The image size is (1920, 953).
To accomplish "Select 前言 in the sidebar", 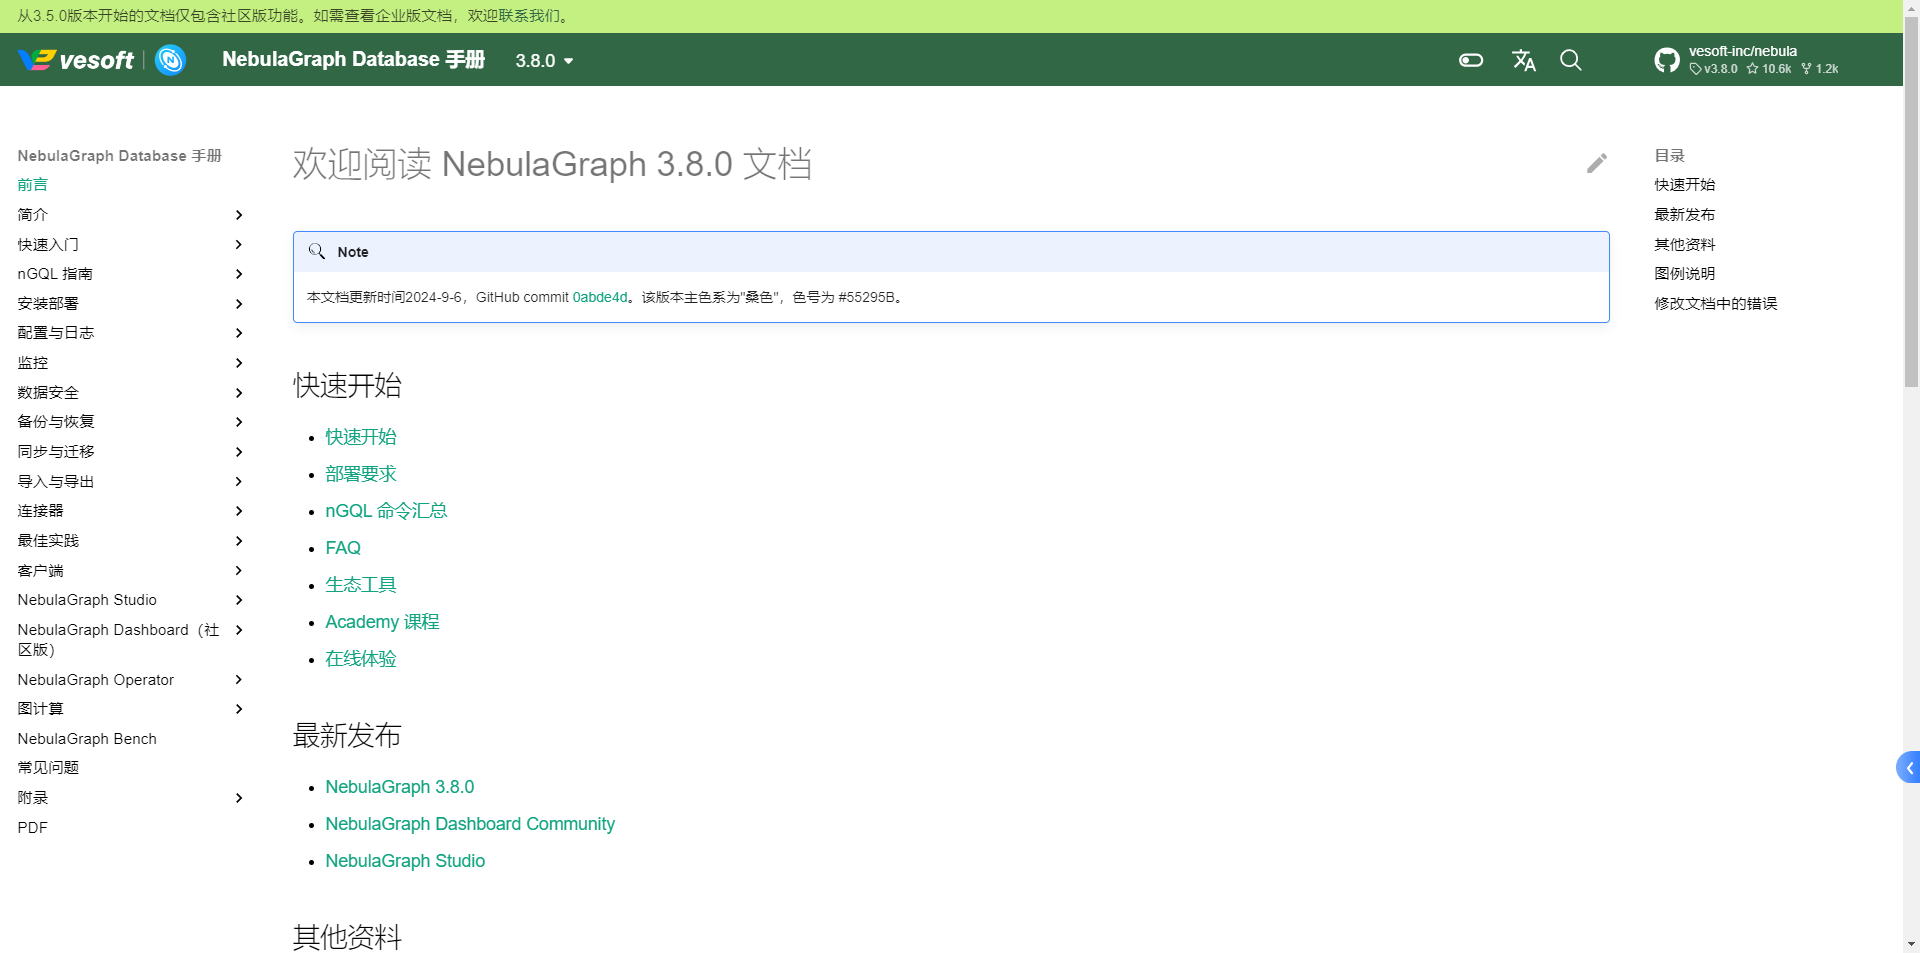I will coord(33,185).
